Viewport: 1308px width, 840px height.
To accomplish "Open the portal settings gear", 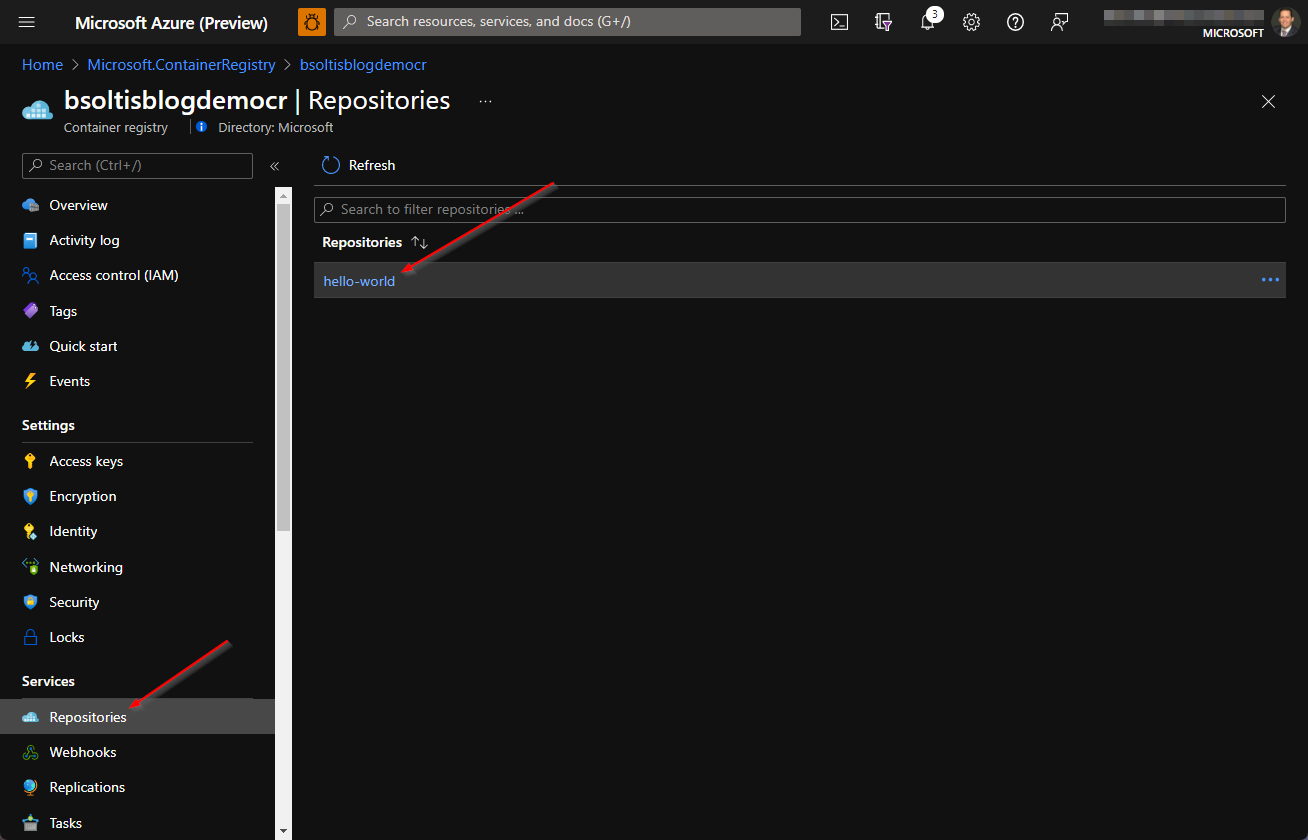I will (x=971, y=22).
